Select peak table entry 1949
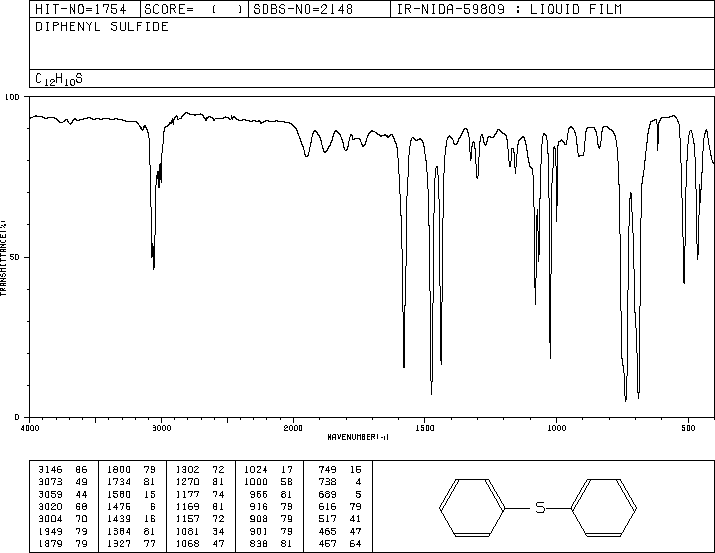 [x=50, y=532]
